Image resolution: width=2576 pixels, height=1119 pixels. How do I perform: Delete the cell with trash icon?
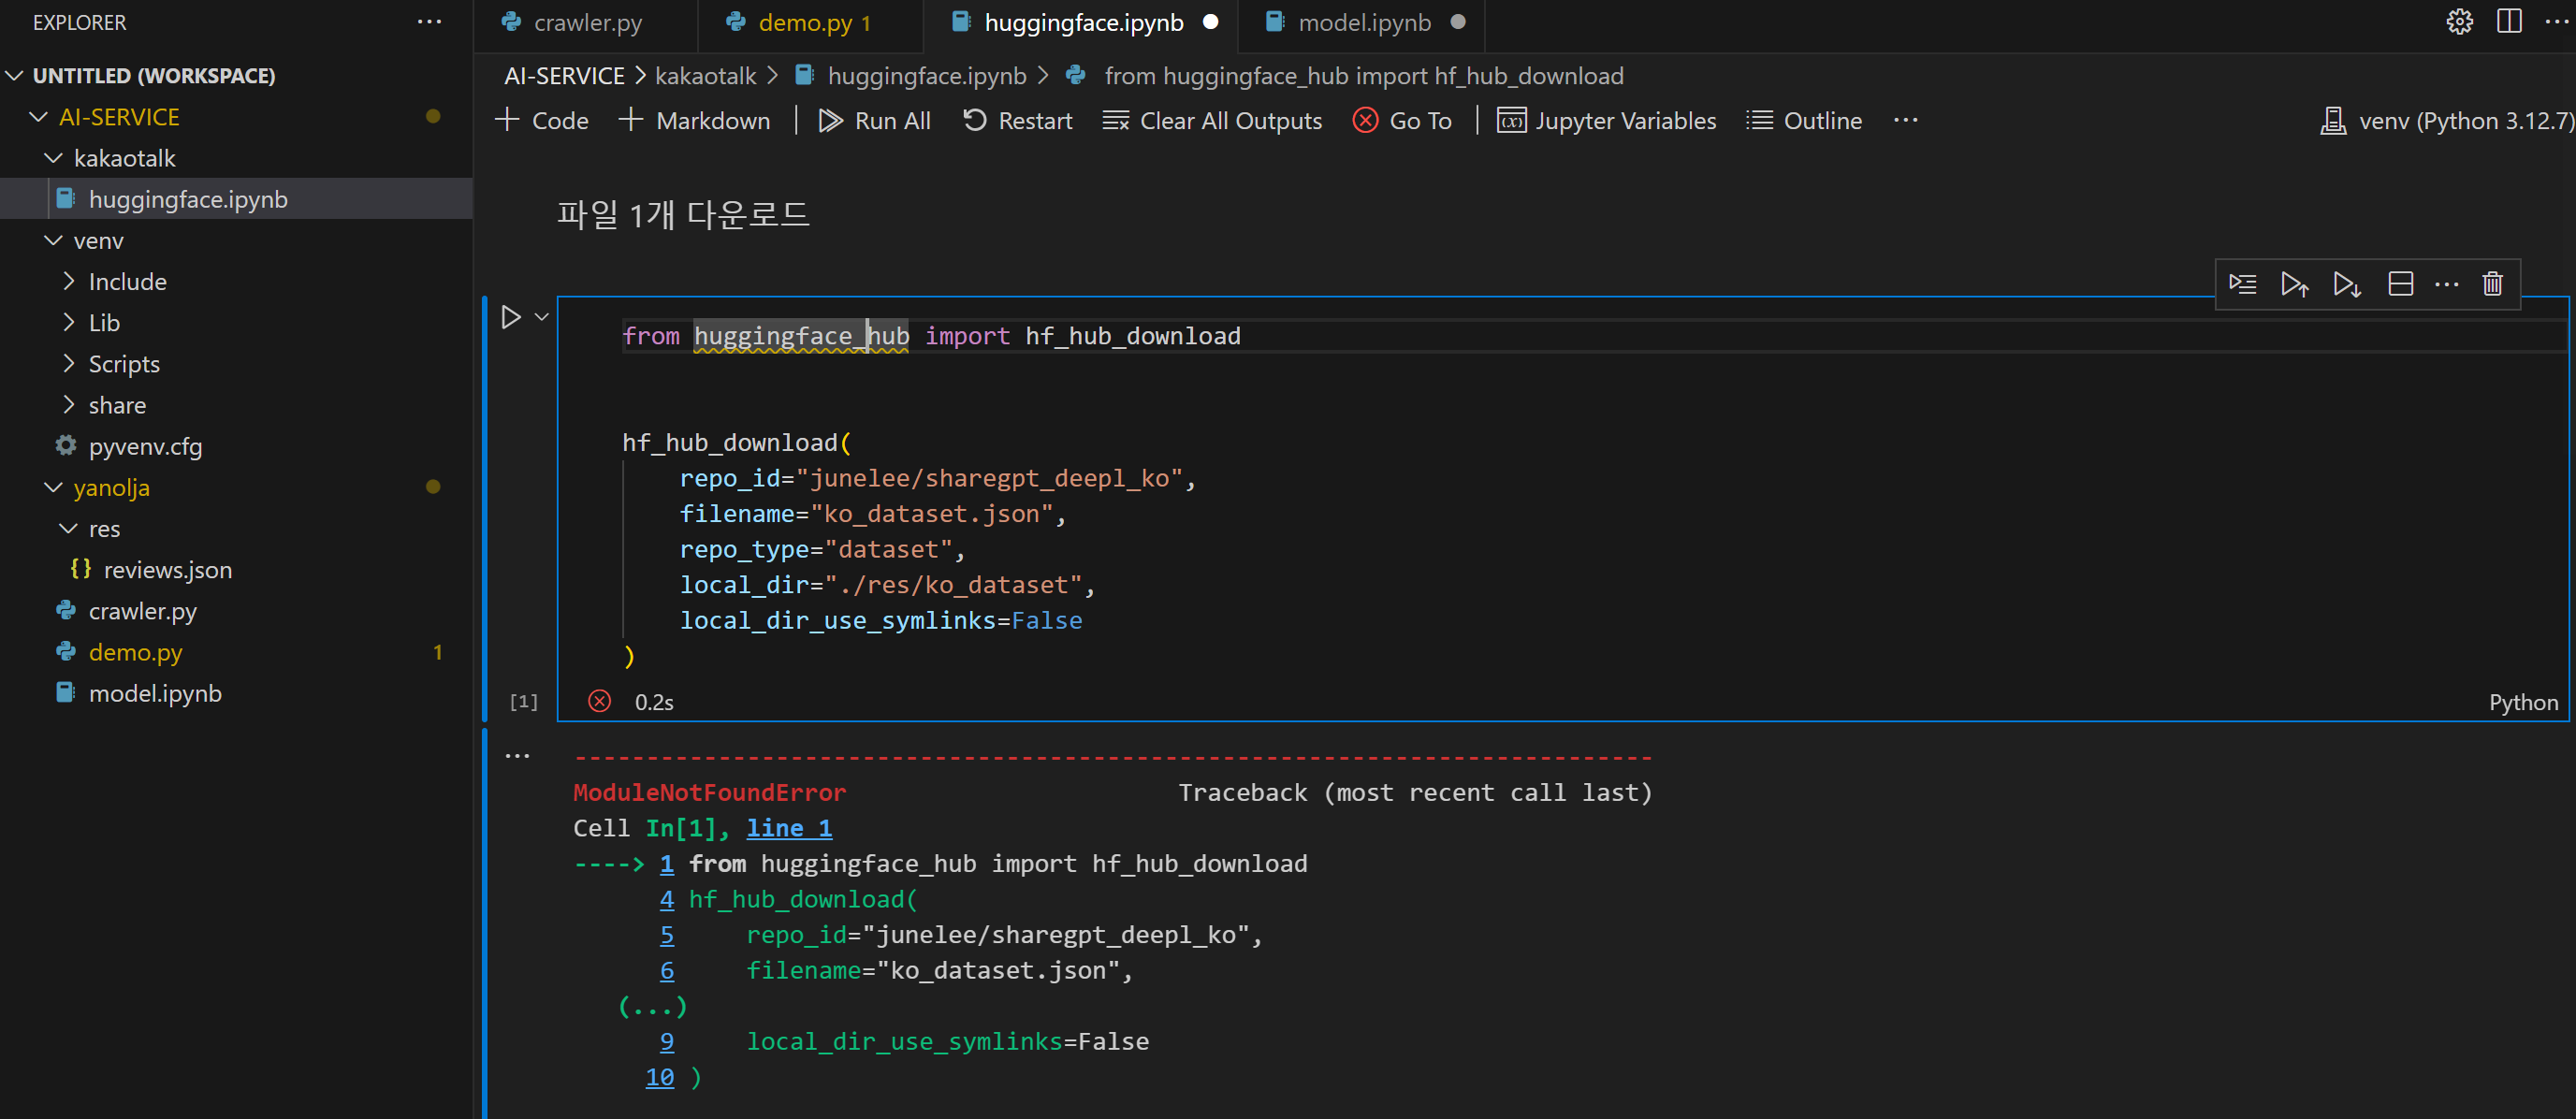(x=2492, y=284)
